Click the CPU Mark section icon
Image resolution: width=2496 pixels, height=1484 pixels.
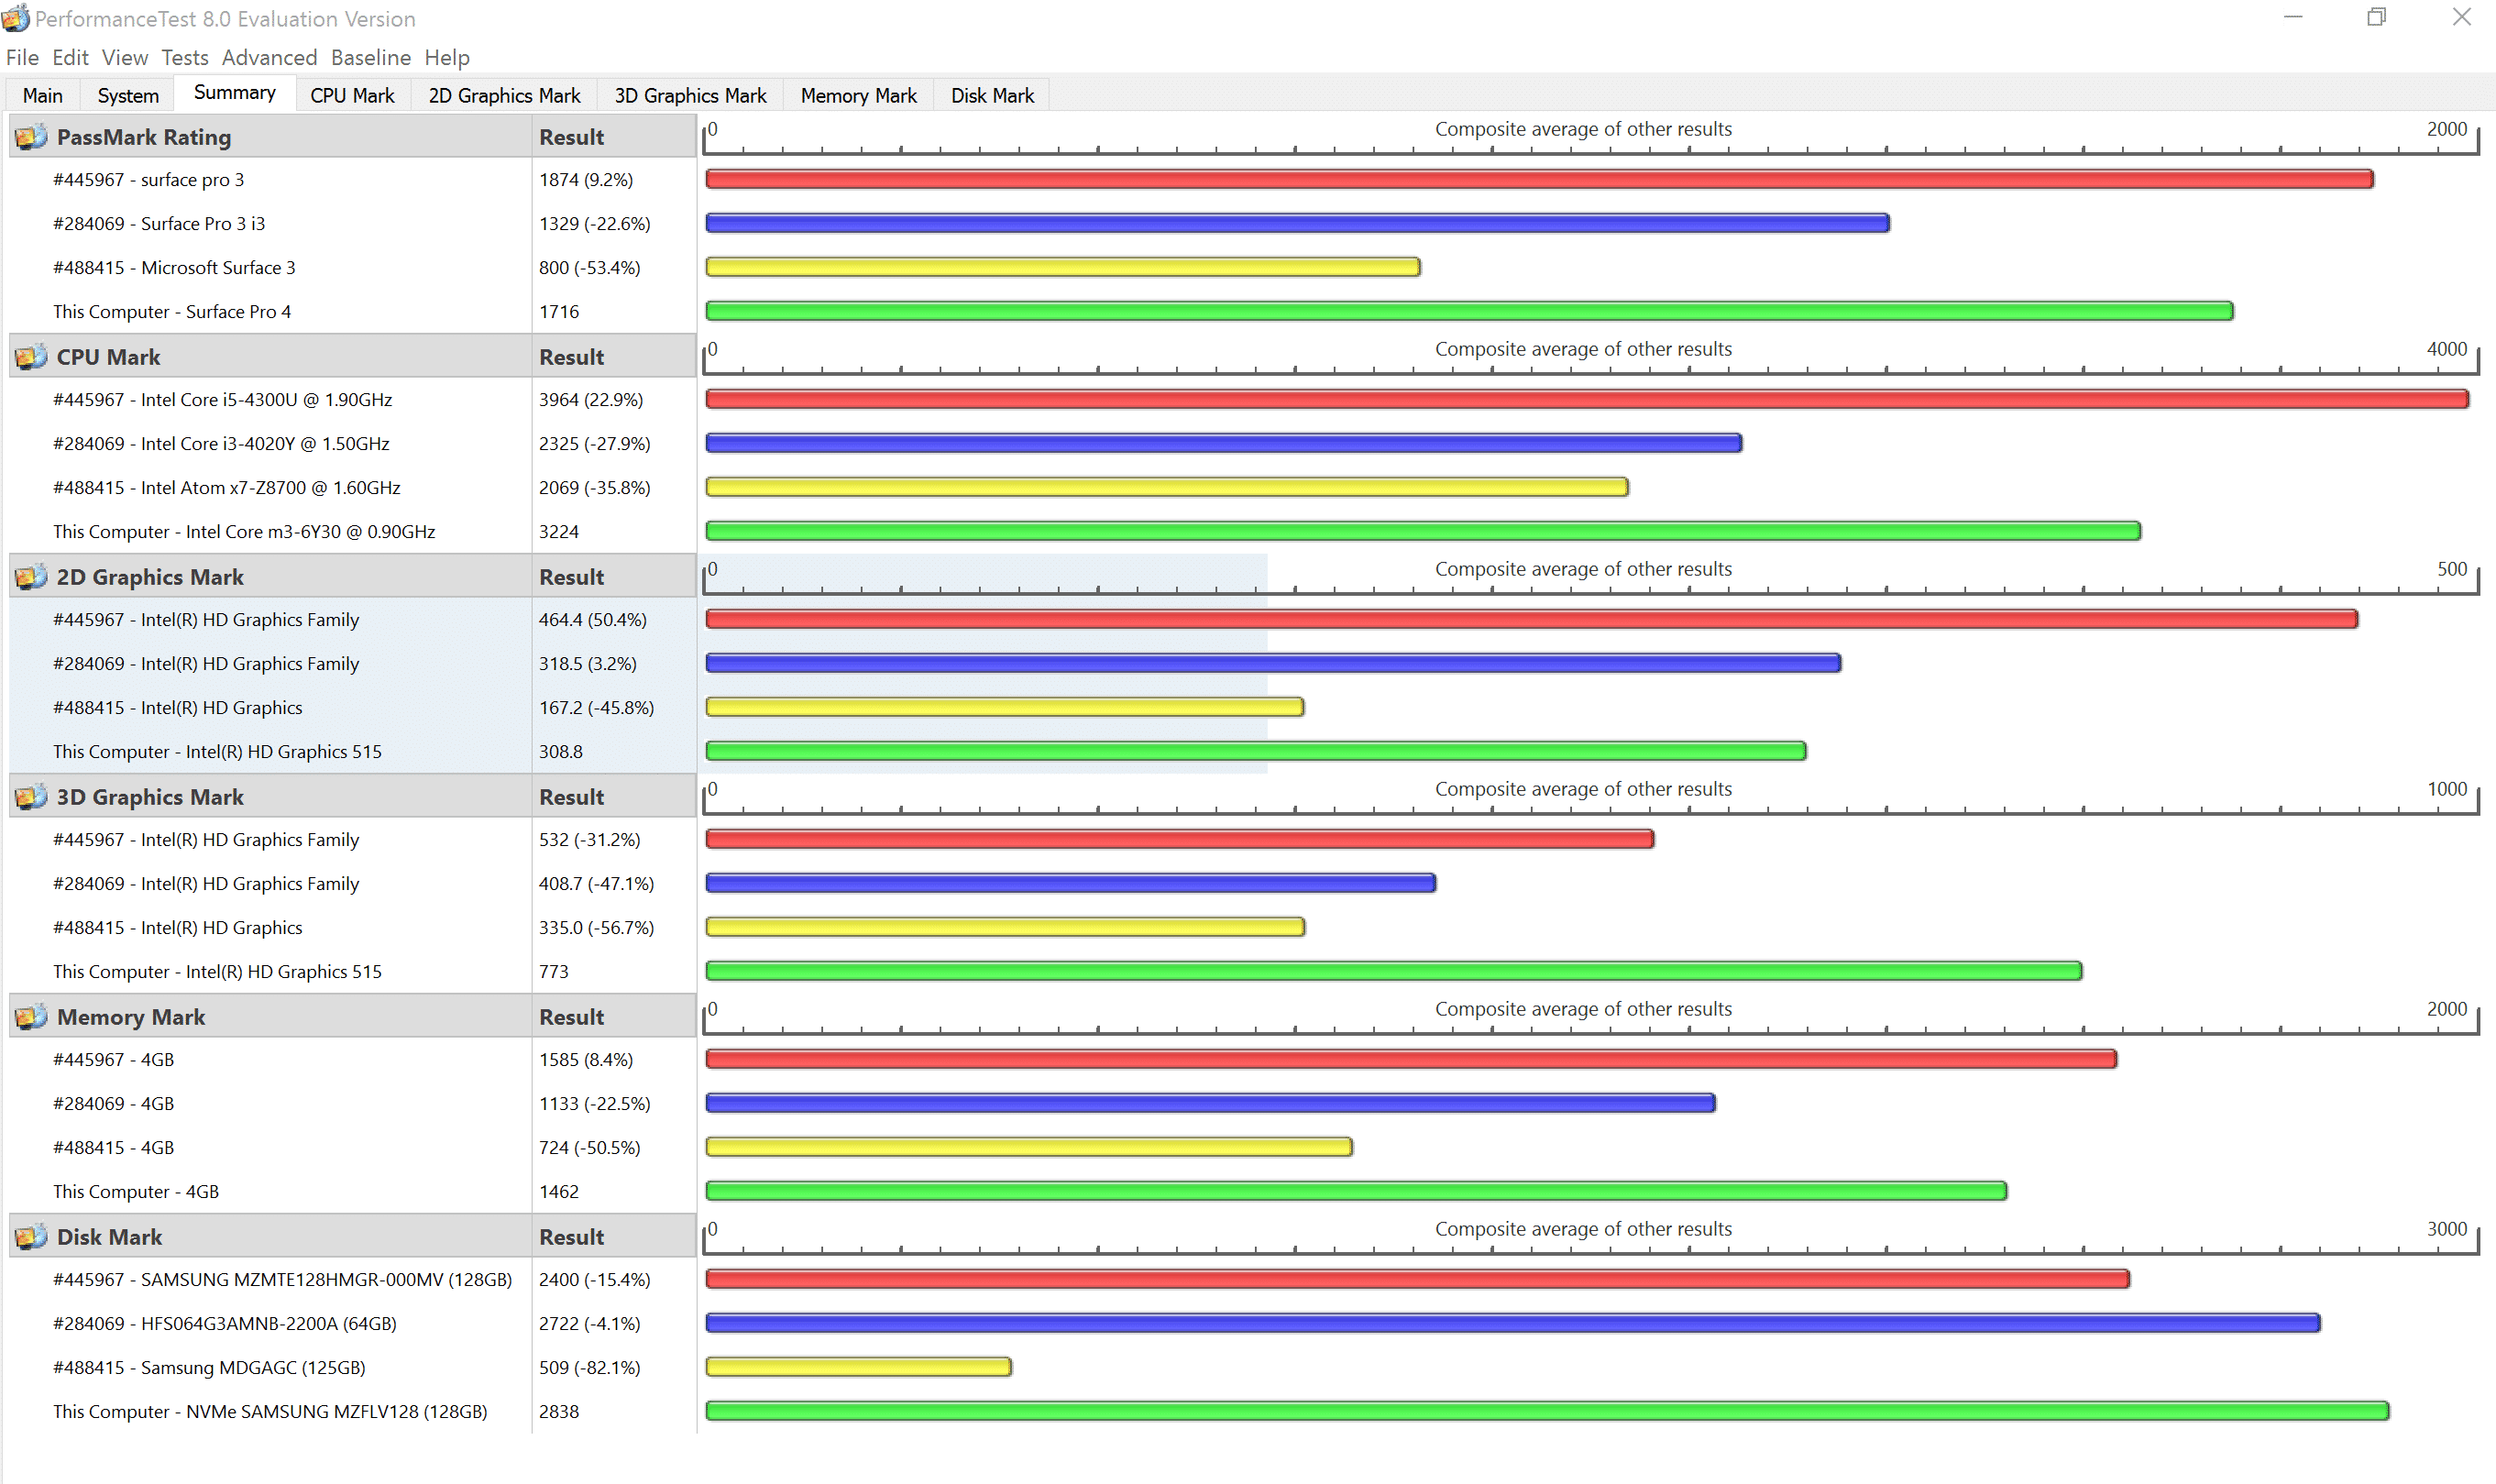point(31,357)
